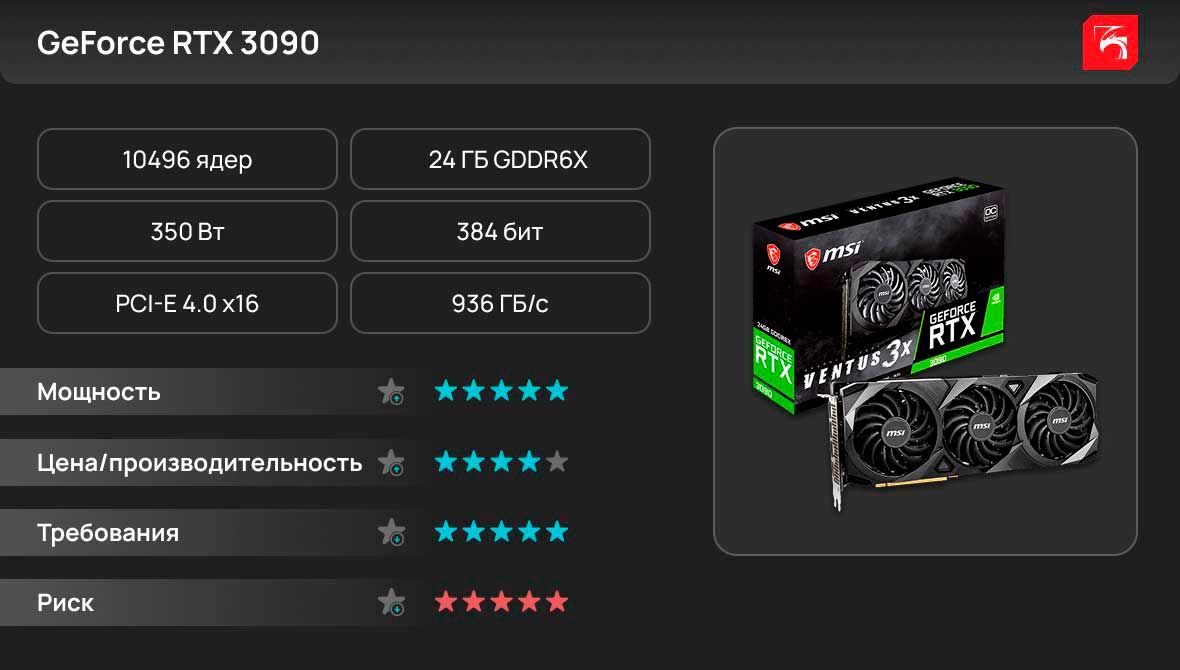Click the first blue star in Мощность row
Image resolution: width=1180 pixels, height=670 pixels.
[446, 391]
